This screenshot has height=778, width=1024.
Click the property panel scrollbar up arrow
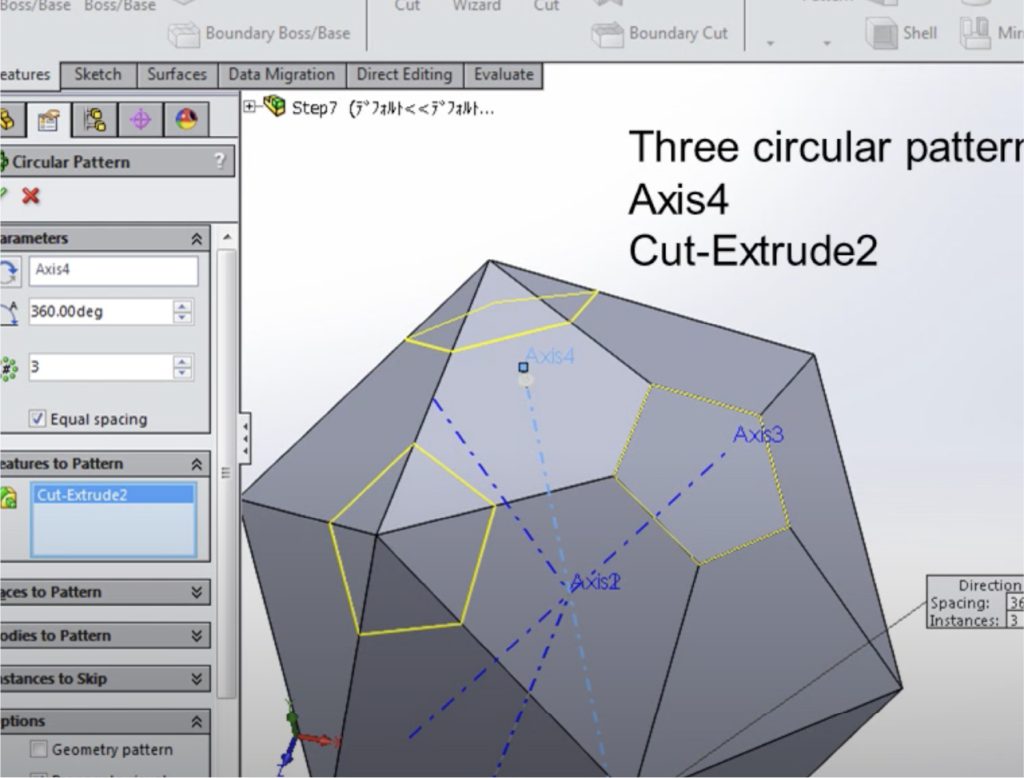(227, 237)
